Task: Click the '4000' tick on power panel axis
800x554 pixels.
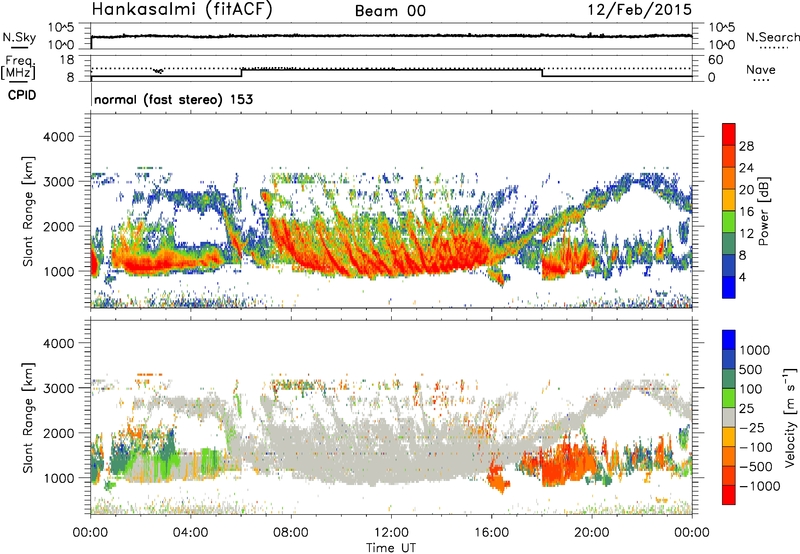Action: (x=58, y=137)
